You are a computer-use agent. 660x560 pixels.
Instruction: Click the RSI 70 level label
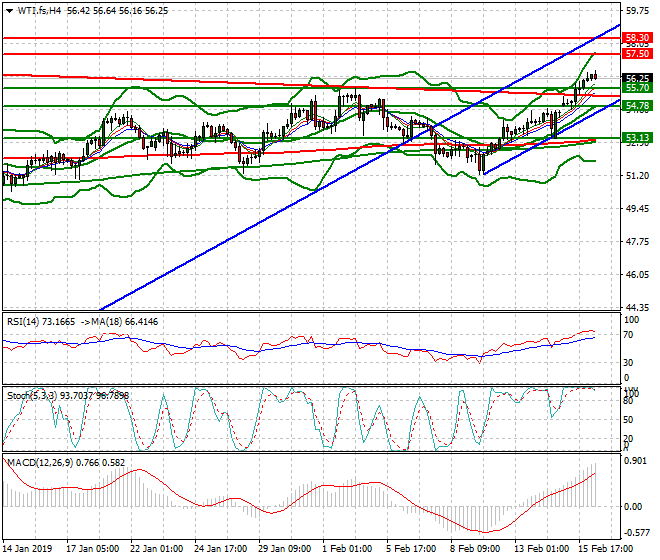(x=628, y=335)
